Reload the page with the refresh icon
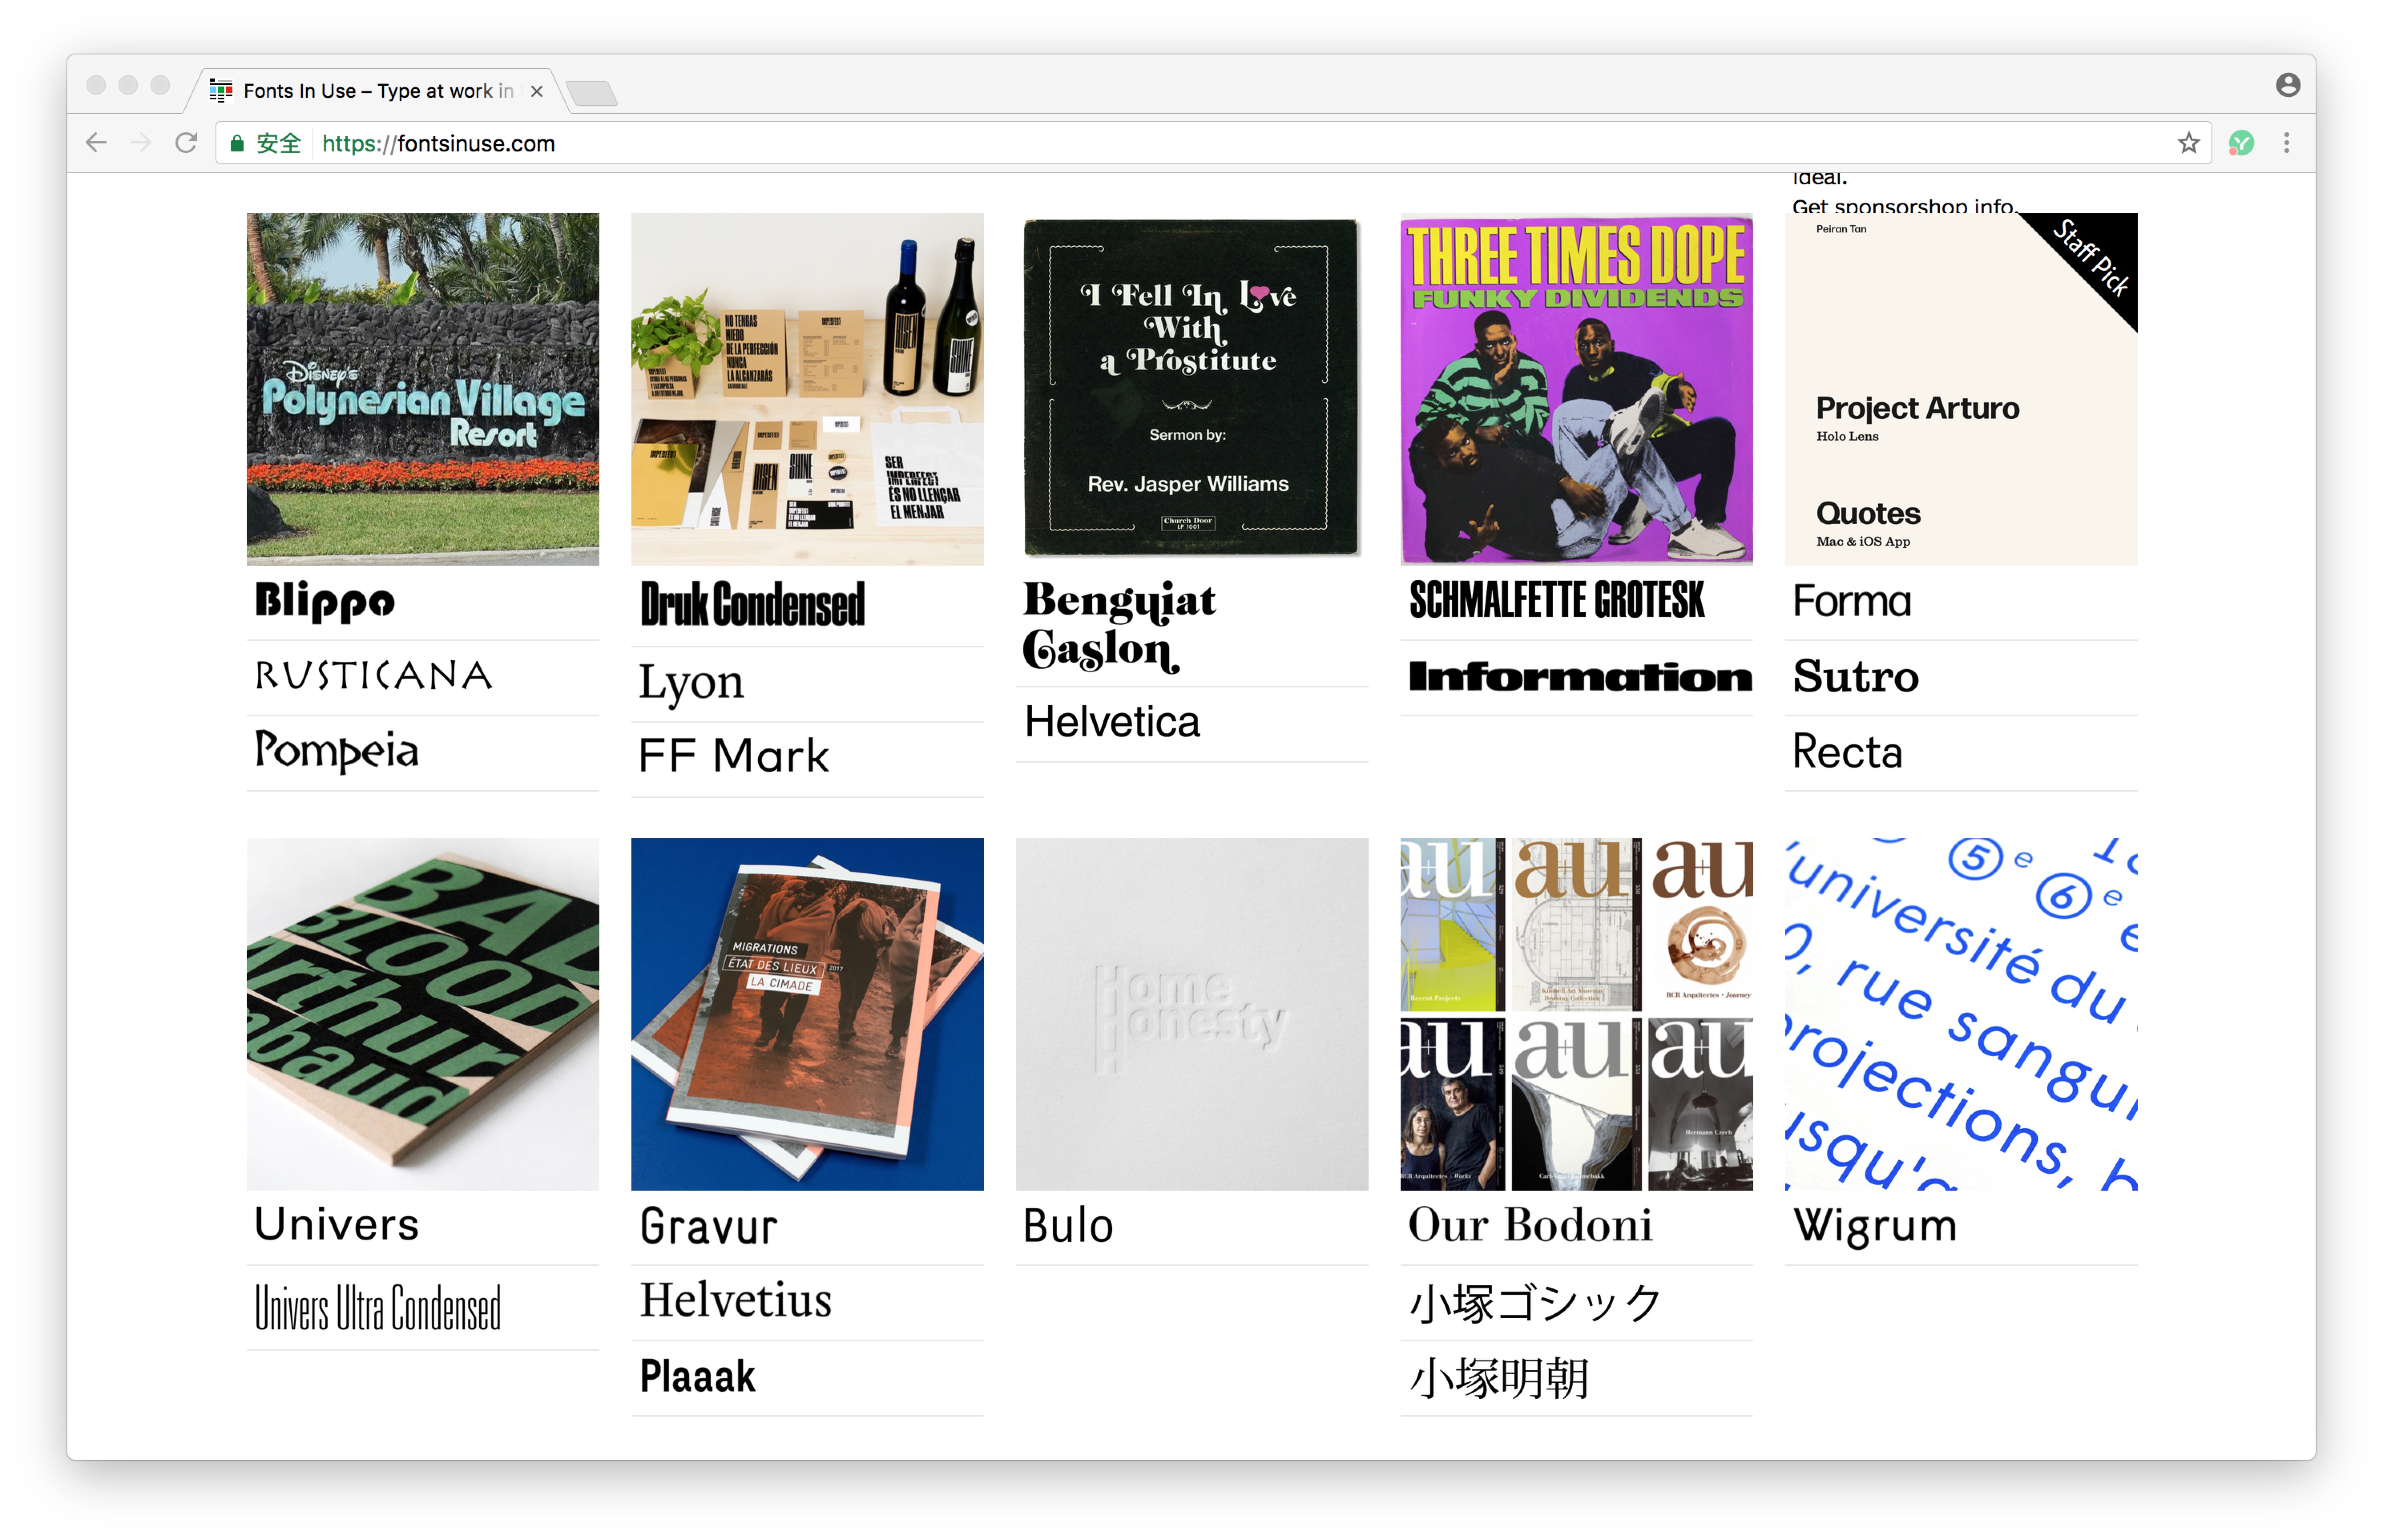This screenshot has width=2383, height=1540. pyautogui.click(x=186, y=143)
